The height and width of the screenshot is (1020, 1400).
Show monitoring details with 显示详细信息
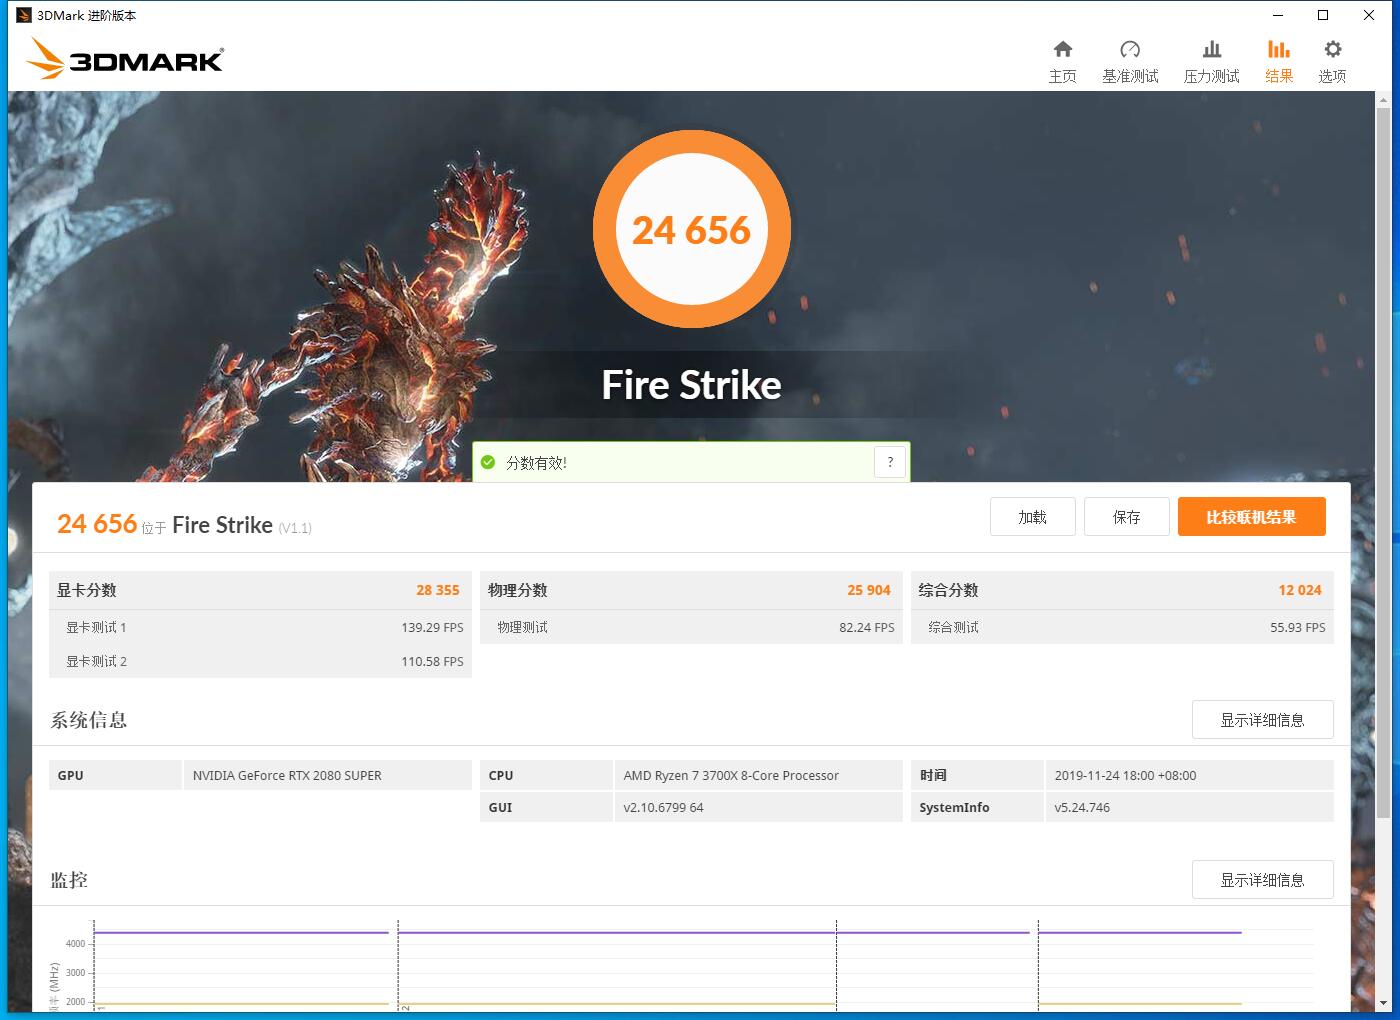1263,880
